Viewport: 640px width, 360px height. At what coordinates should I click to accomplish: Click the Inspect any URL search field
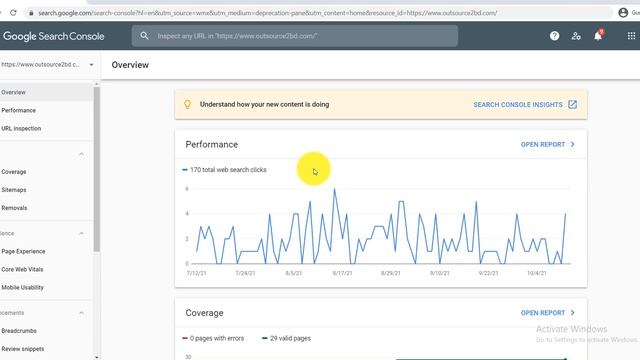tap(295, 36)
